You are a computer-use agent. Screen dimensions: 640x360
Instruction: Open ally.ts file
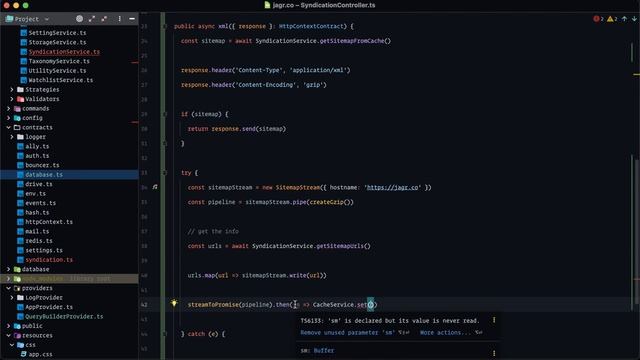pos(37,146)
